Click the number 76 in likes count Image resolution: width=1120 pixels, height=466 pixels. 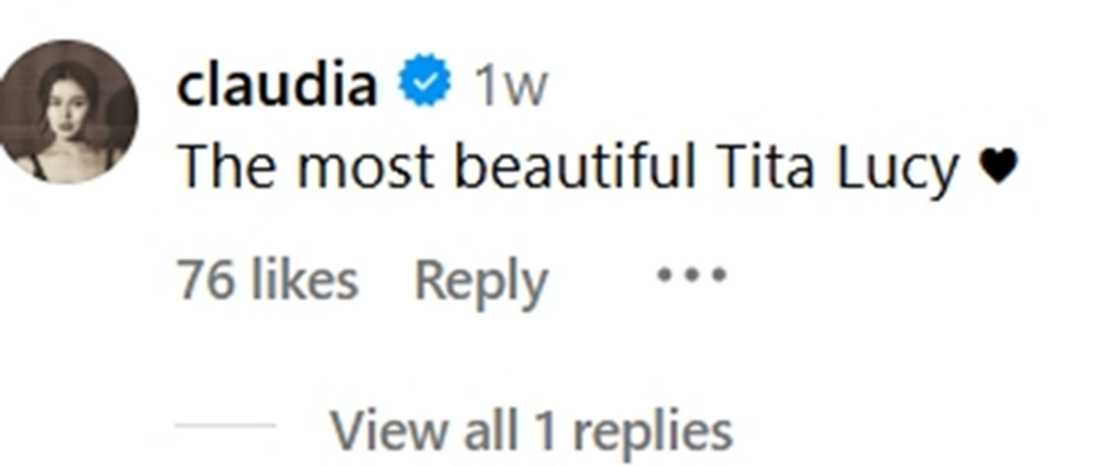point(206,281)
